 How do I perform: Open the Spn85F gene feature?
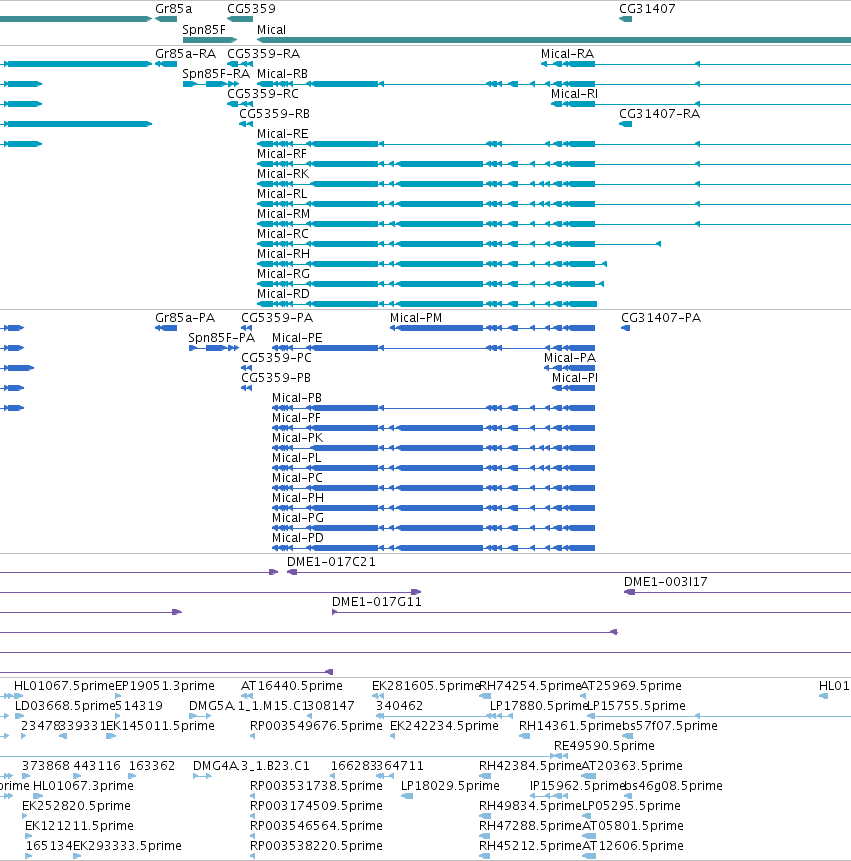pyautogui.click(x=210, y=40)
